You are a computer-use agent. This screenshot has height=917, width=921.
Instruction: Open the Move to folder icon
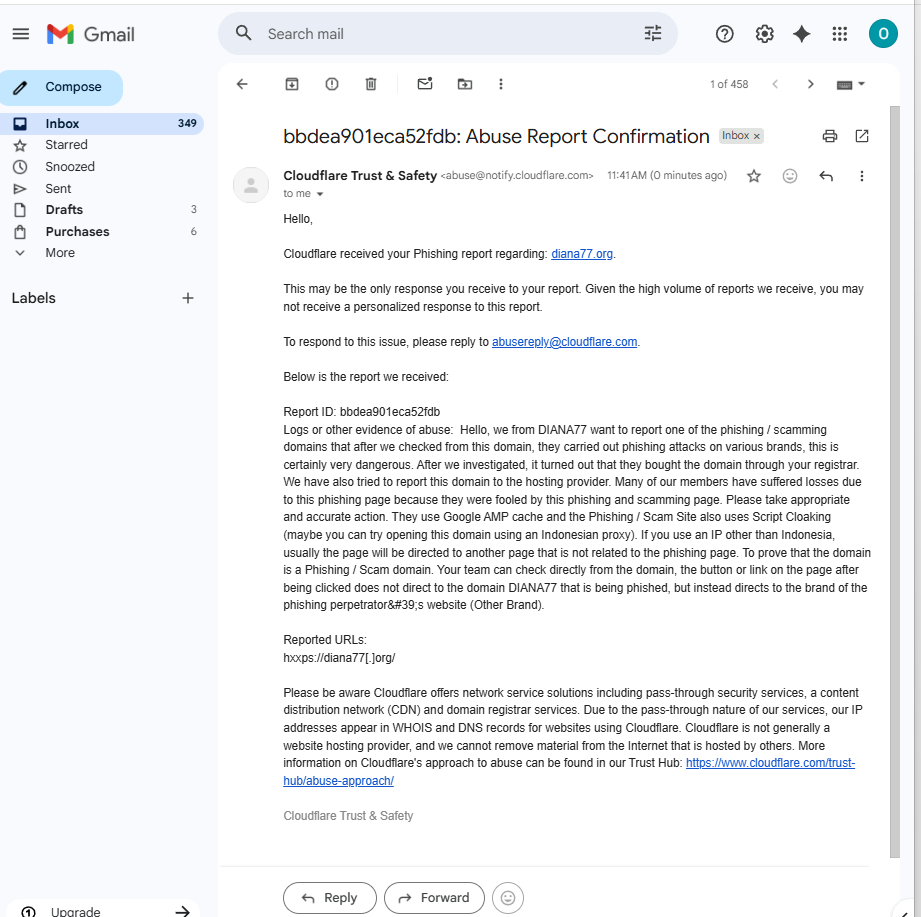[465, 84]
